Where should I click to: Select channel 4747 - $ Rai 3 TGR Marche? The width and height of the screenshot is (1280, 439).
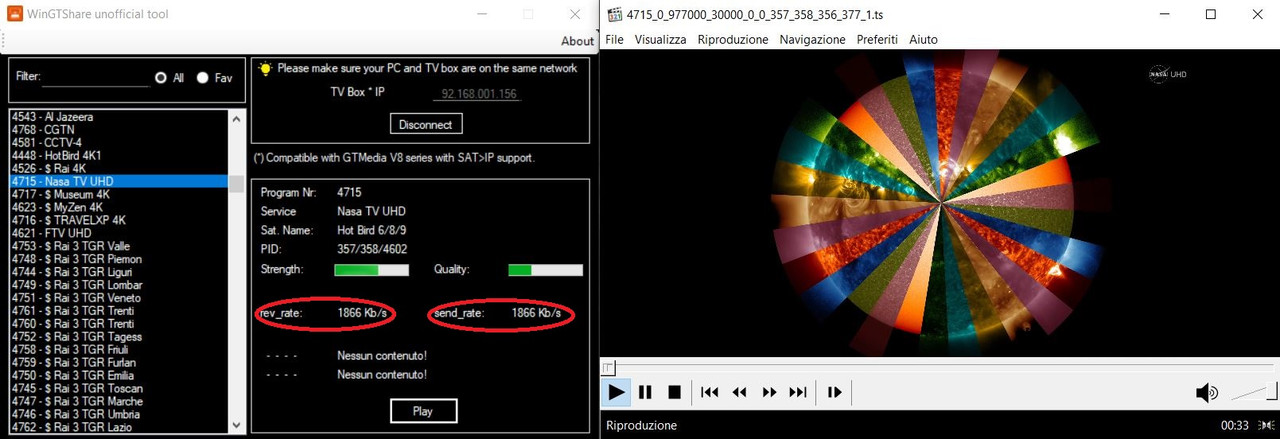(119, 401)
